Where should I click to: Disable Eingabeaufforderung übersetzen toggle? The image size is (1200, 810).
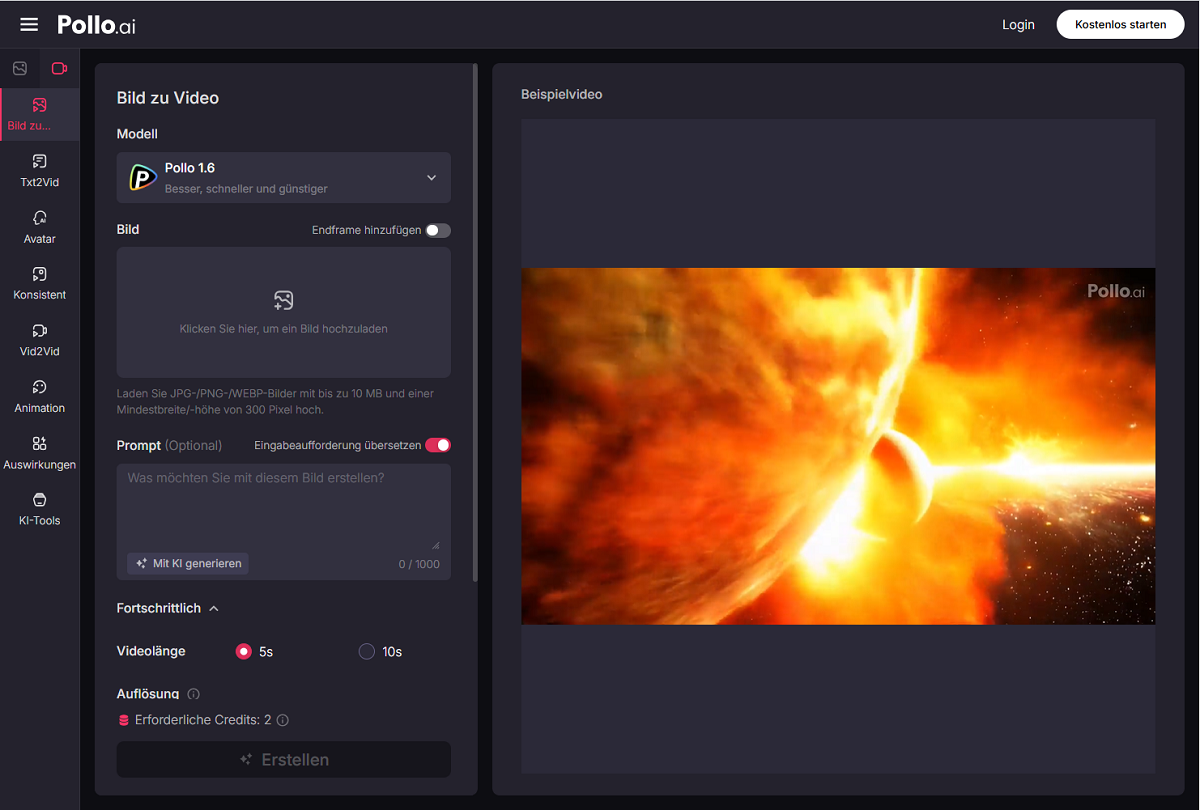coord(437,445)
